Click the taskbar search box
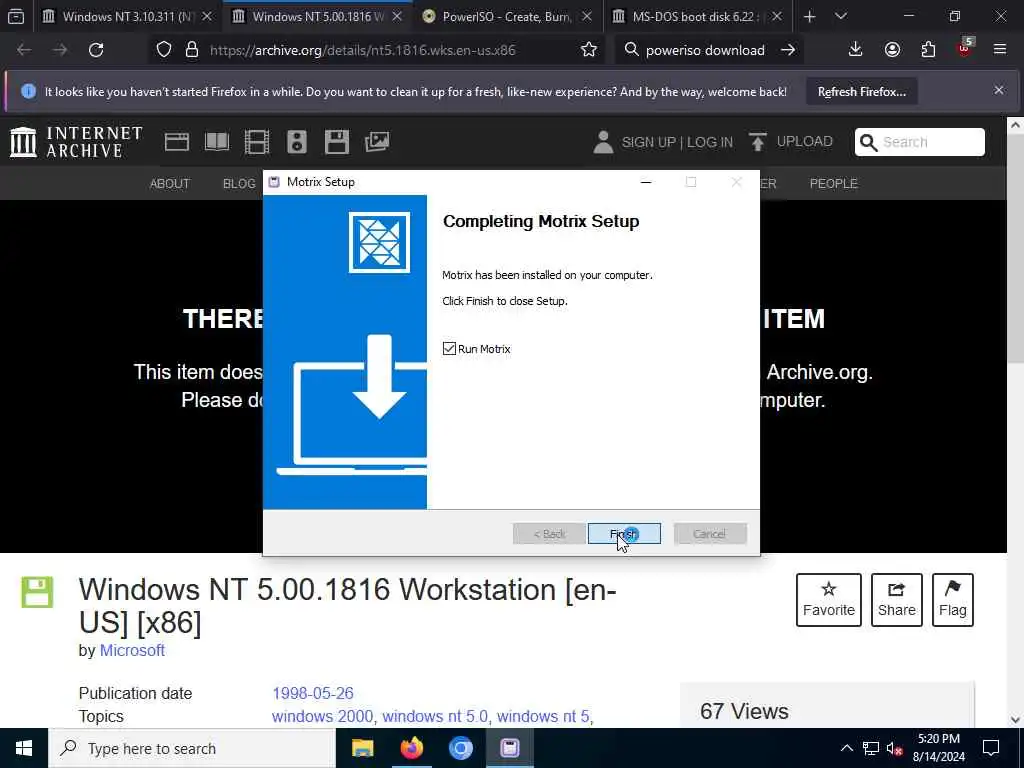This screenshot has height=768, width=1024. pos(192,748)
